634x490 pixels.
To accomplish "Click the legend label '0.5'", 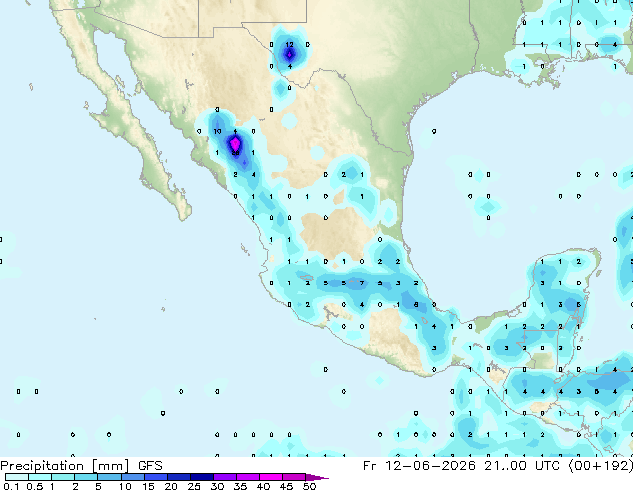I will coord(34,486).
